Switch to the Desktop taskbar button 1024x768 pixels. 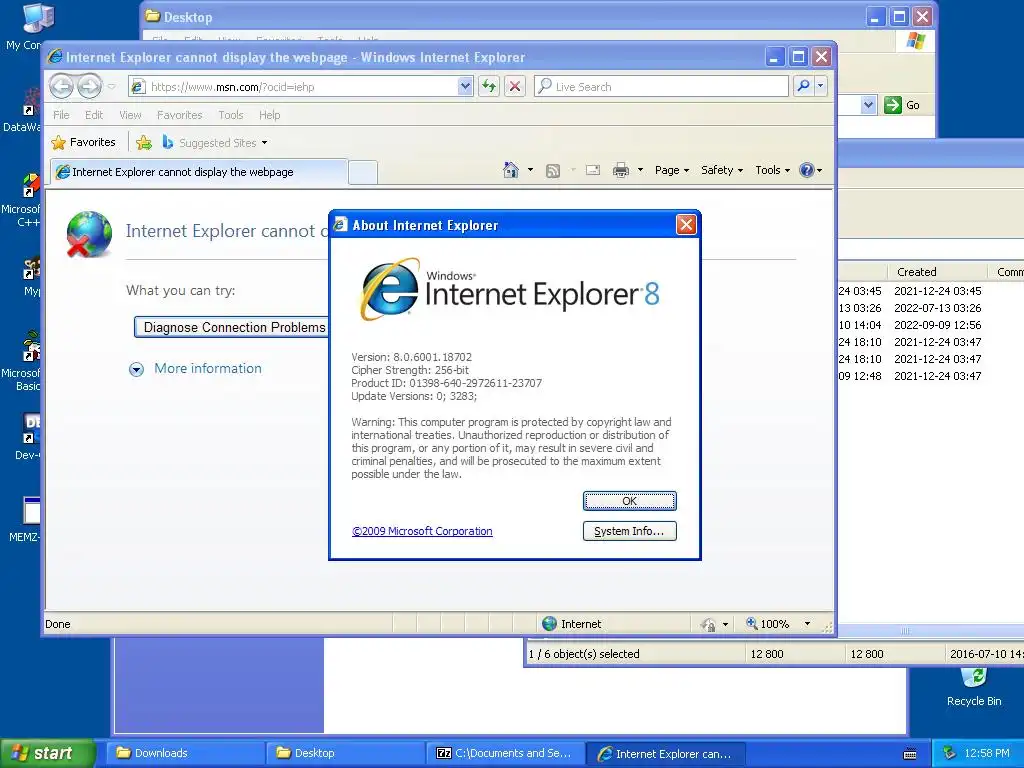click(x=345, y=753)
